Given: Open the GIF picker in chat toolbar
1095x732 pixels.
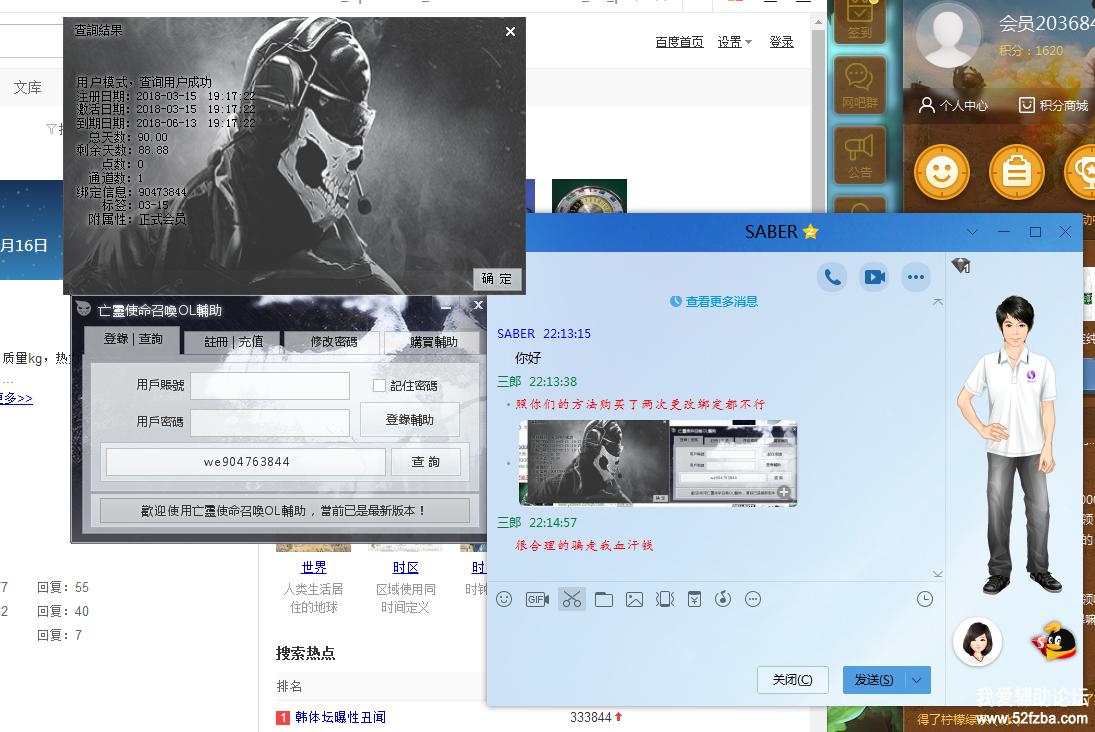Looking at the screenshot, I should 537,599.
